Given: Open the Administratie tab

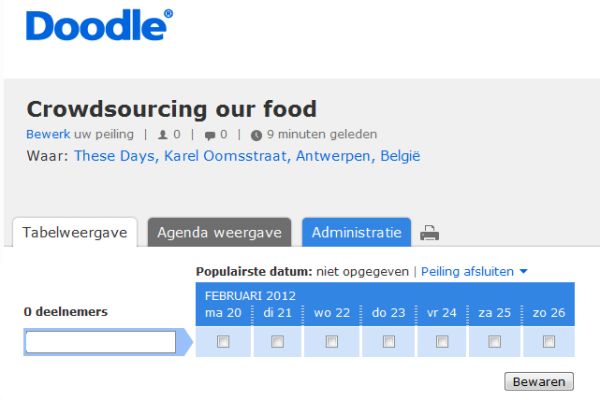Looking at the screenshot, I should 356,232.
